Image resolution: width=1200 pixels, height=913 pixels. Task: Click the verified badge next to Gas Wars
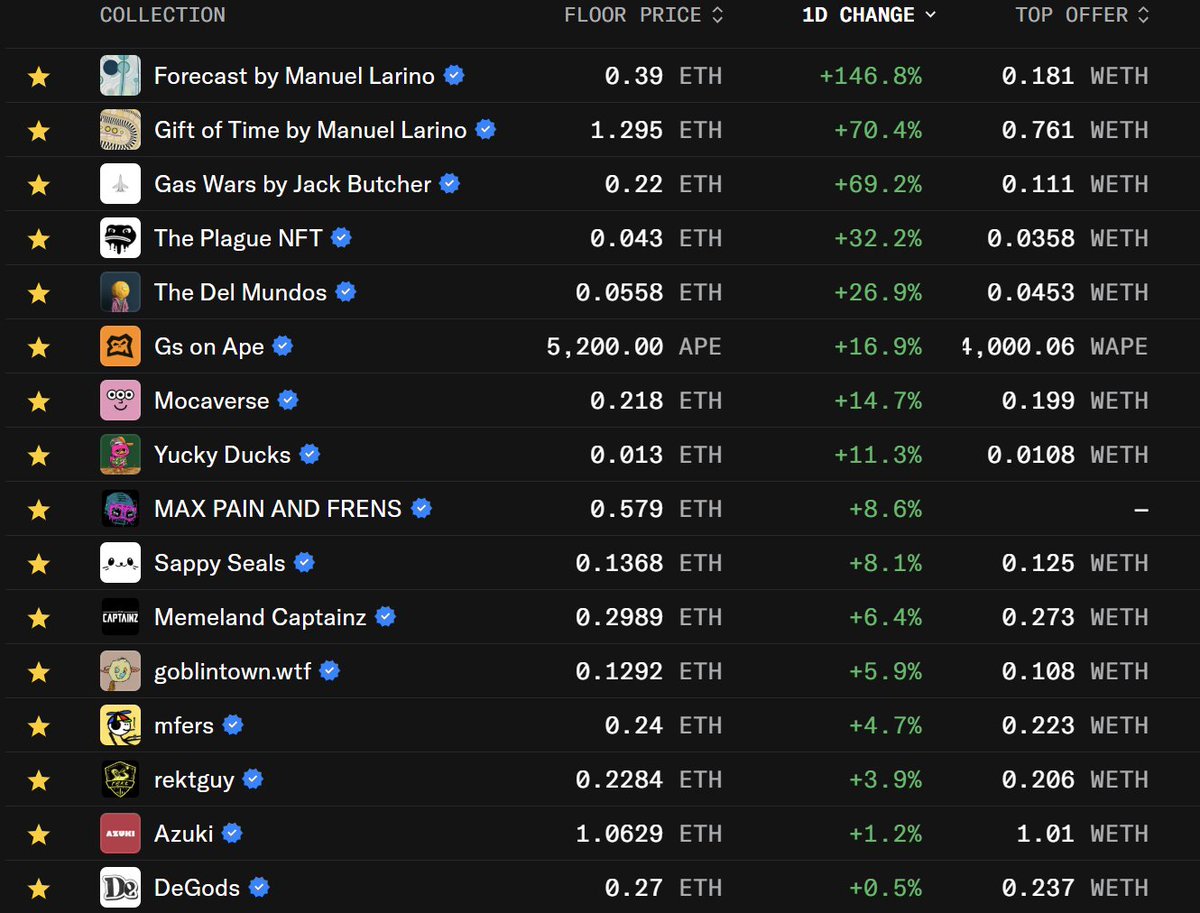(450, 184)
